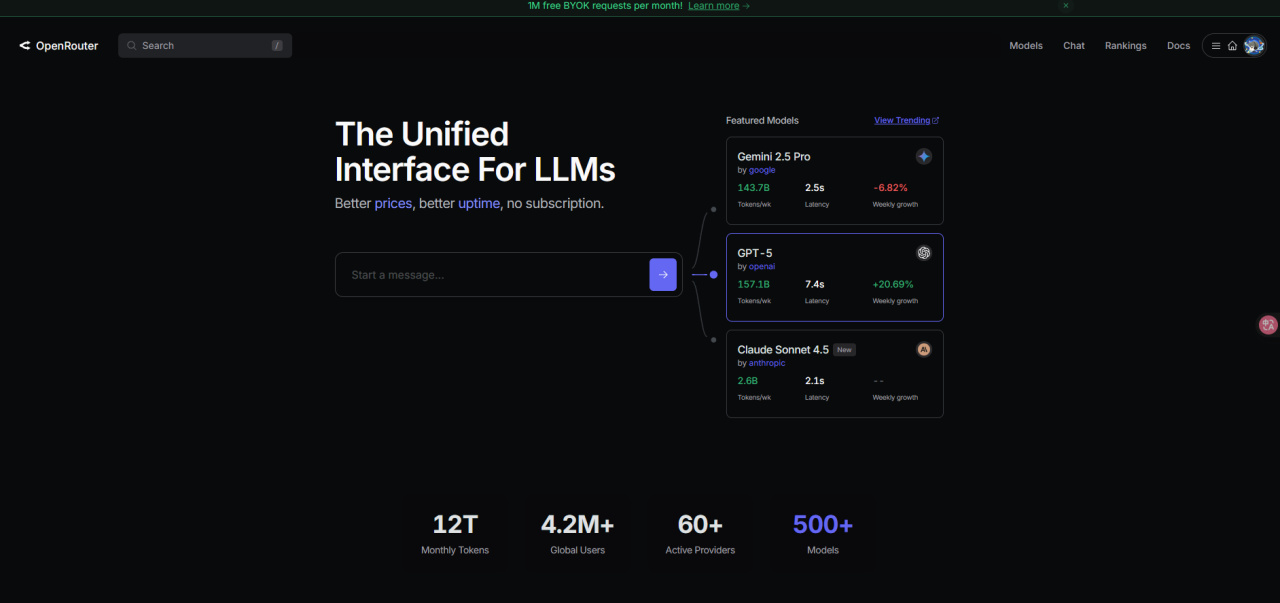
Task: Go to Rankings page
Action: 1126,46
